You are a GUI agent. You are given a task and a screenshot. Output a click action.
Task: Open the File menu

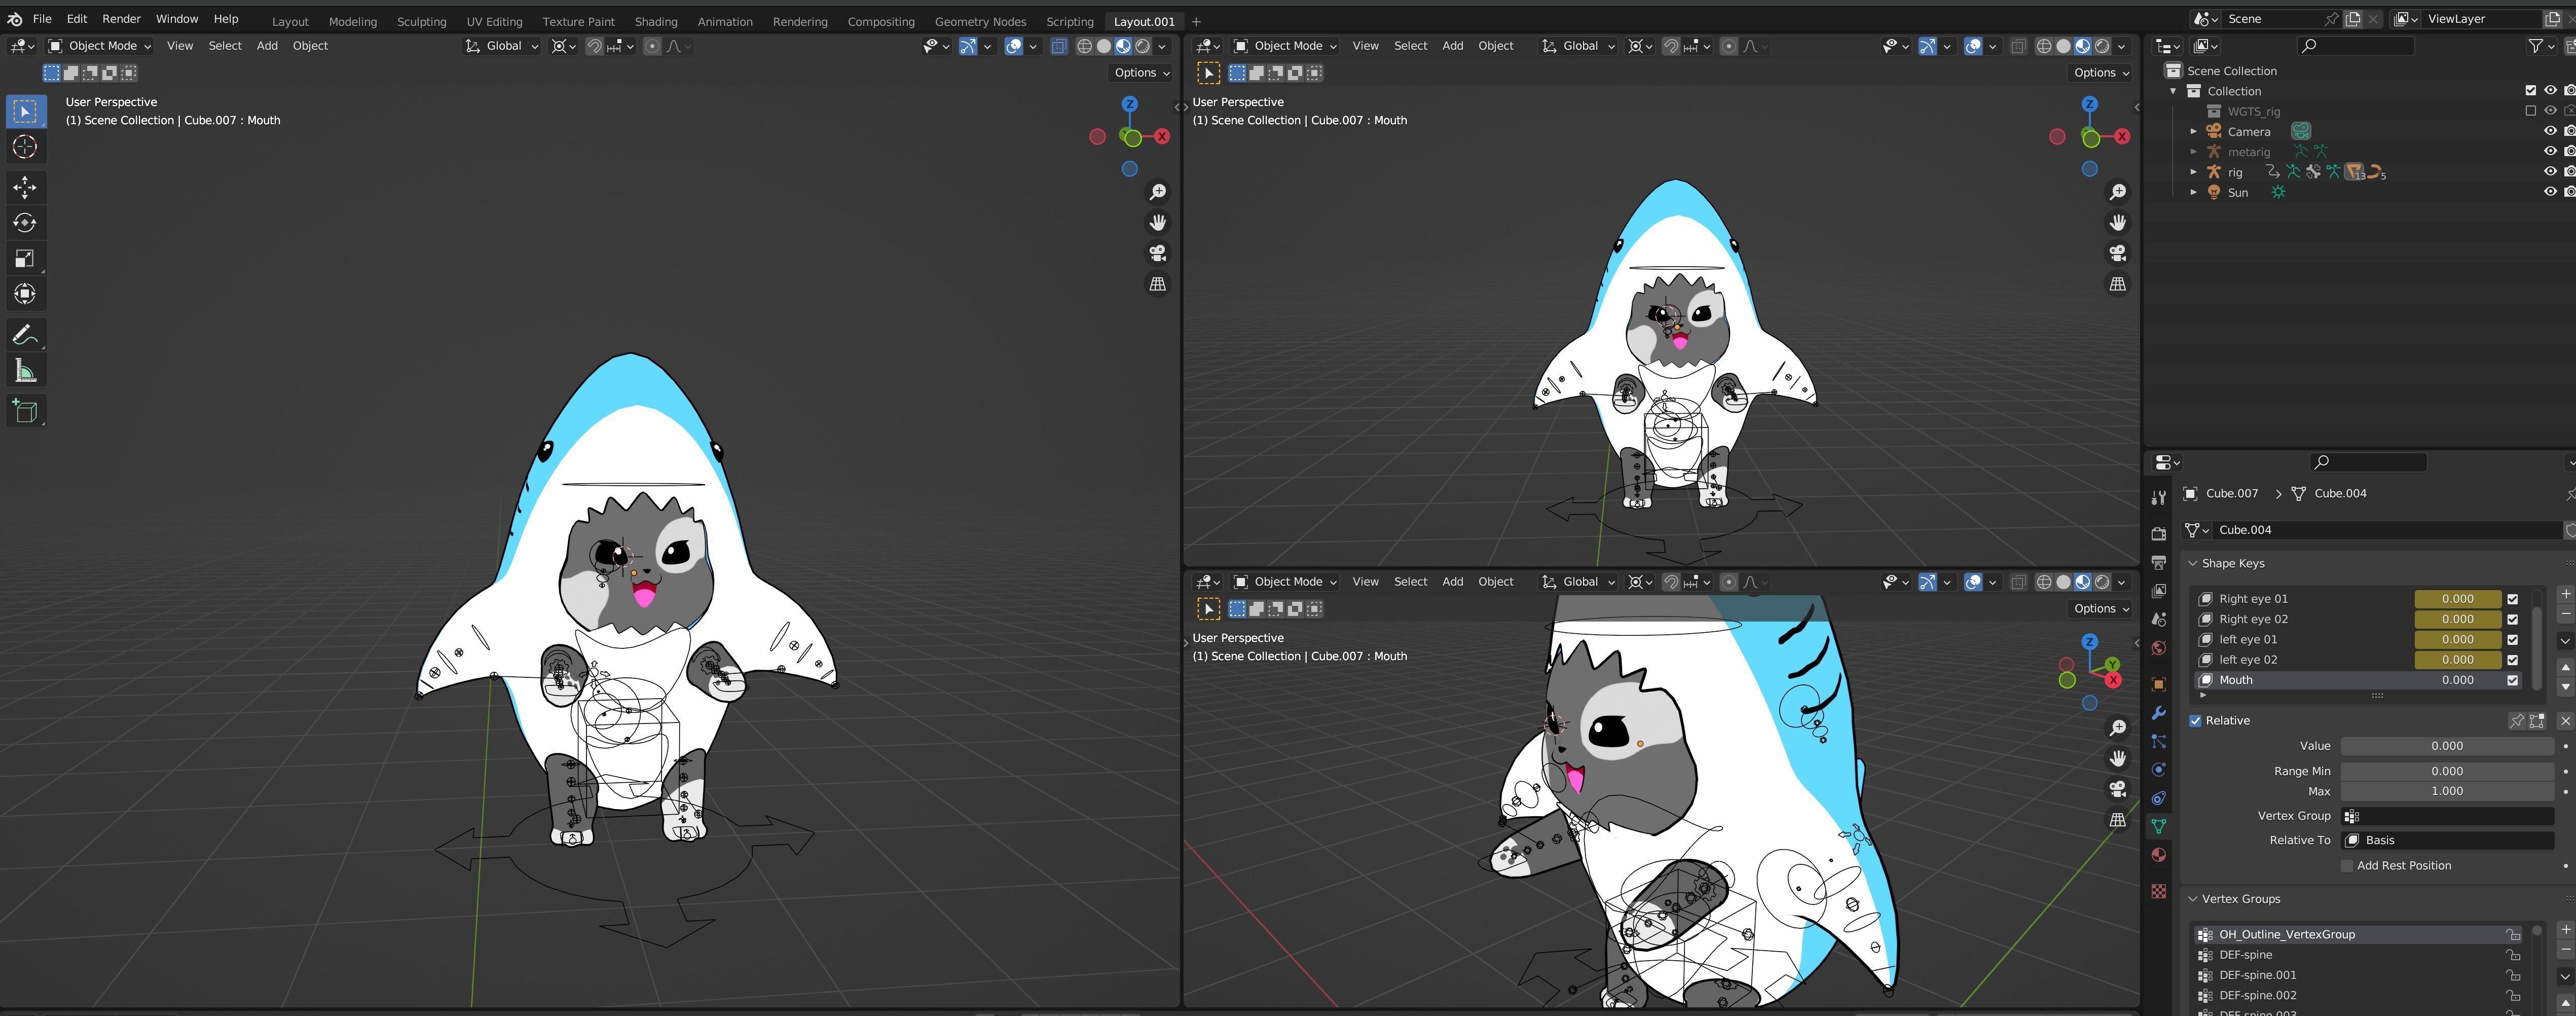tap(42, 19)
